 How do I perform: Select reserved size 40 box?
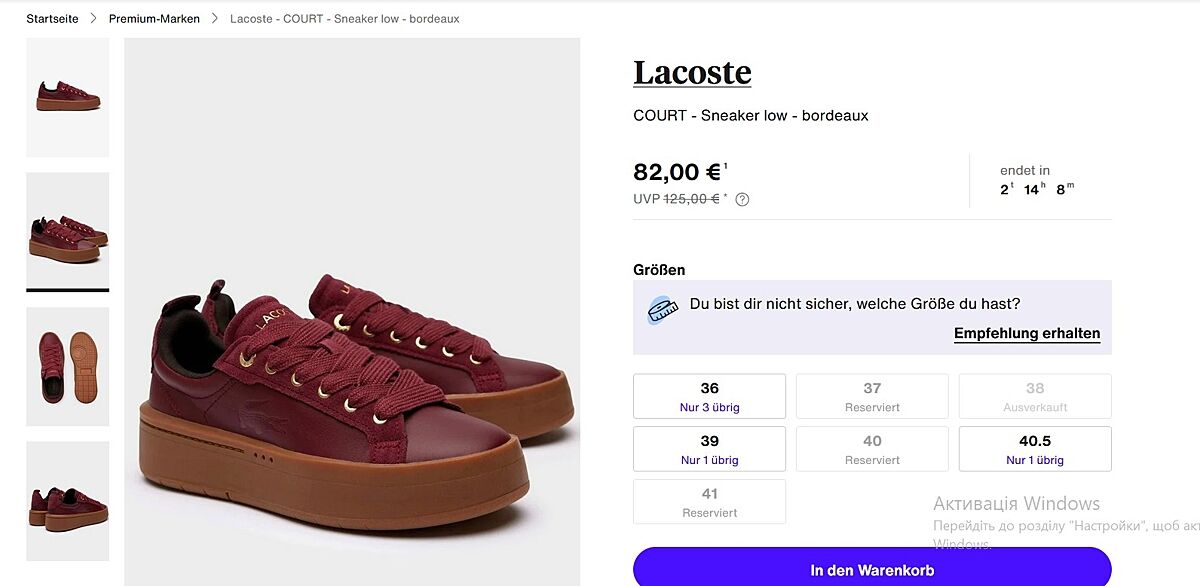click(872, 449)
